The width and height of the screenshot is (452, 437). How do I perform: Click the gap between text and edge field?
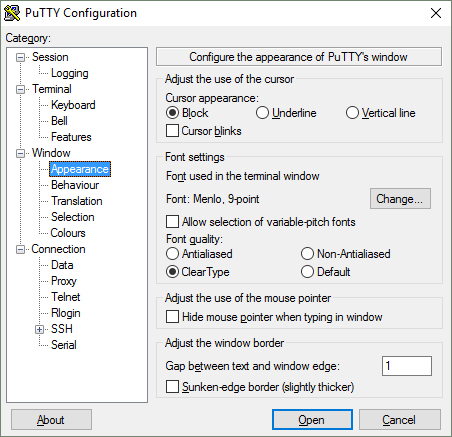(x=407, y=366)
